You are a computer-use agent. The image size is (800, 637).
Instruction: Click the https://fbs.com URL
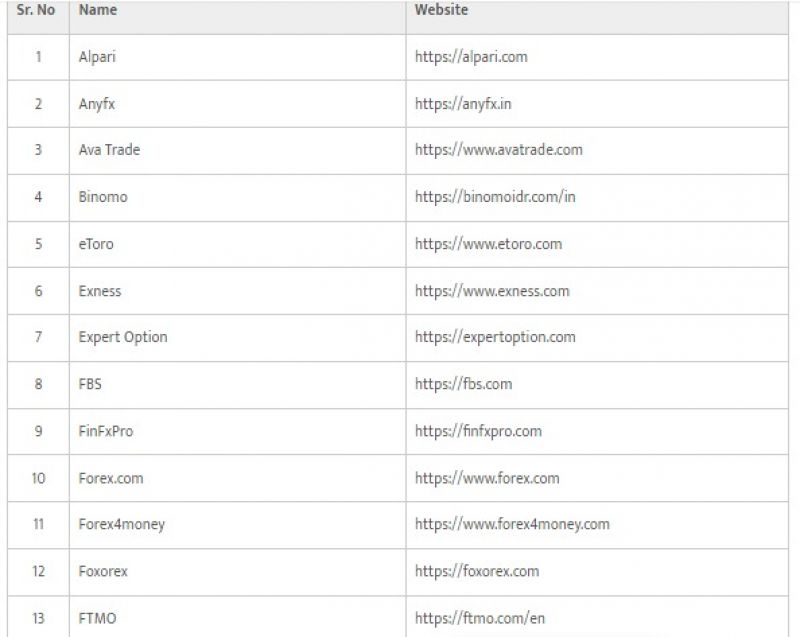tap(463, 384)
